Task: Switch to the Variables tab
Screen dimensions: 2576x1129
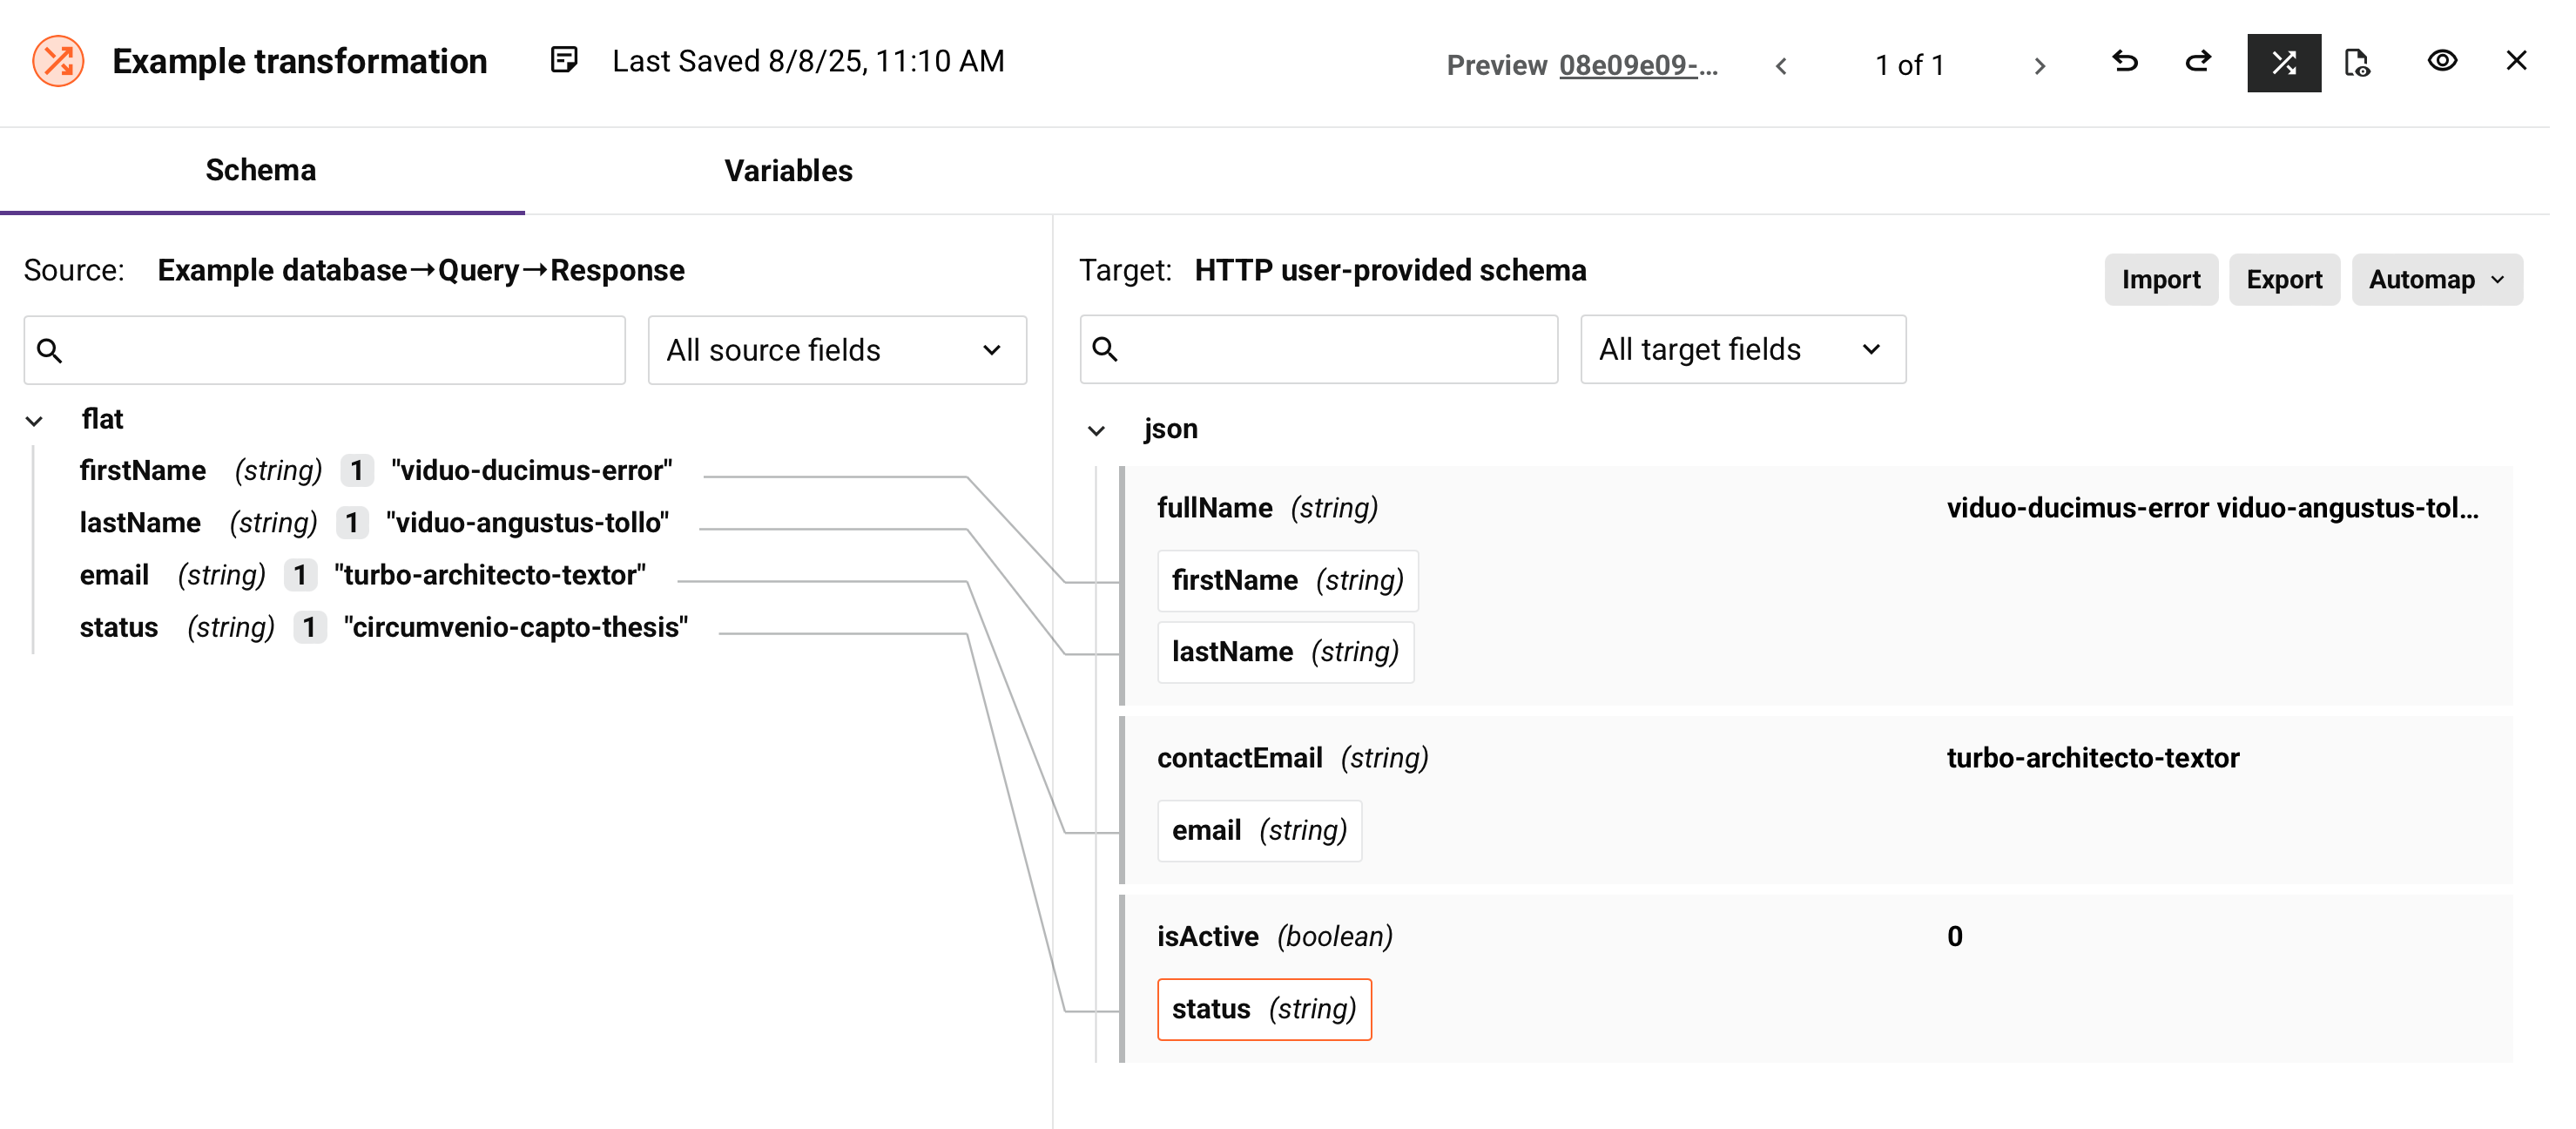Action: click(788, 171)
